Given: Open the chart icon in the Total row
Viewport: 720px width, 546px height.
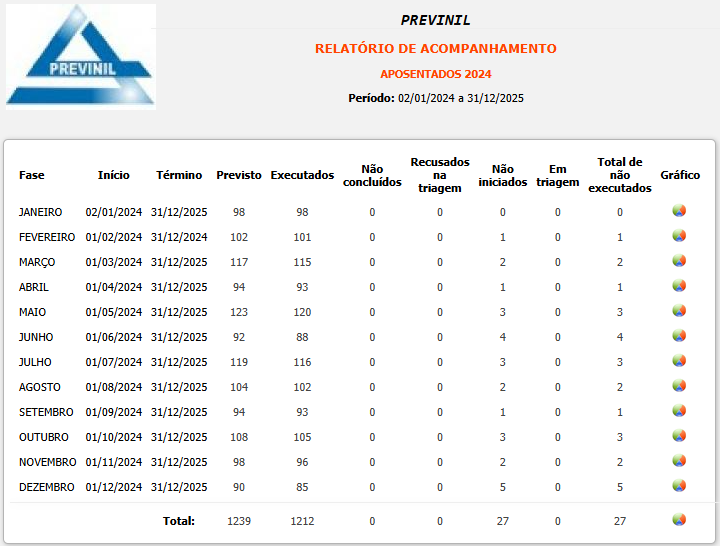Looking at the screenshot, I should (679, 520).
